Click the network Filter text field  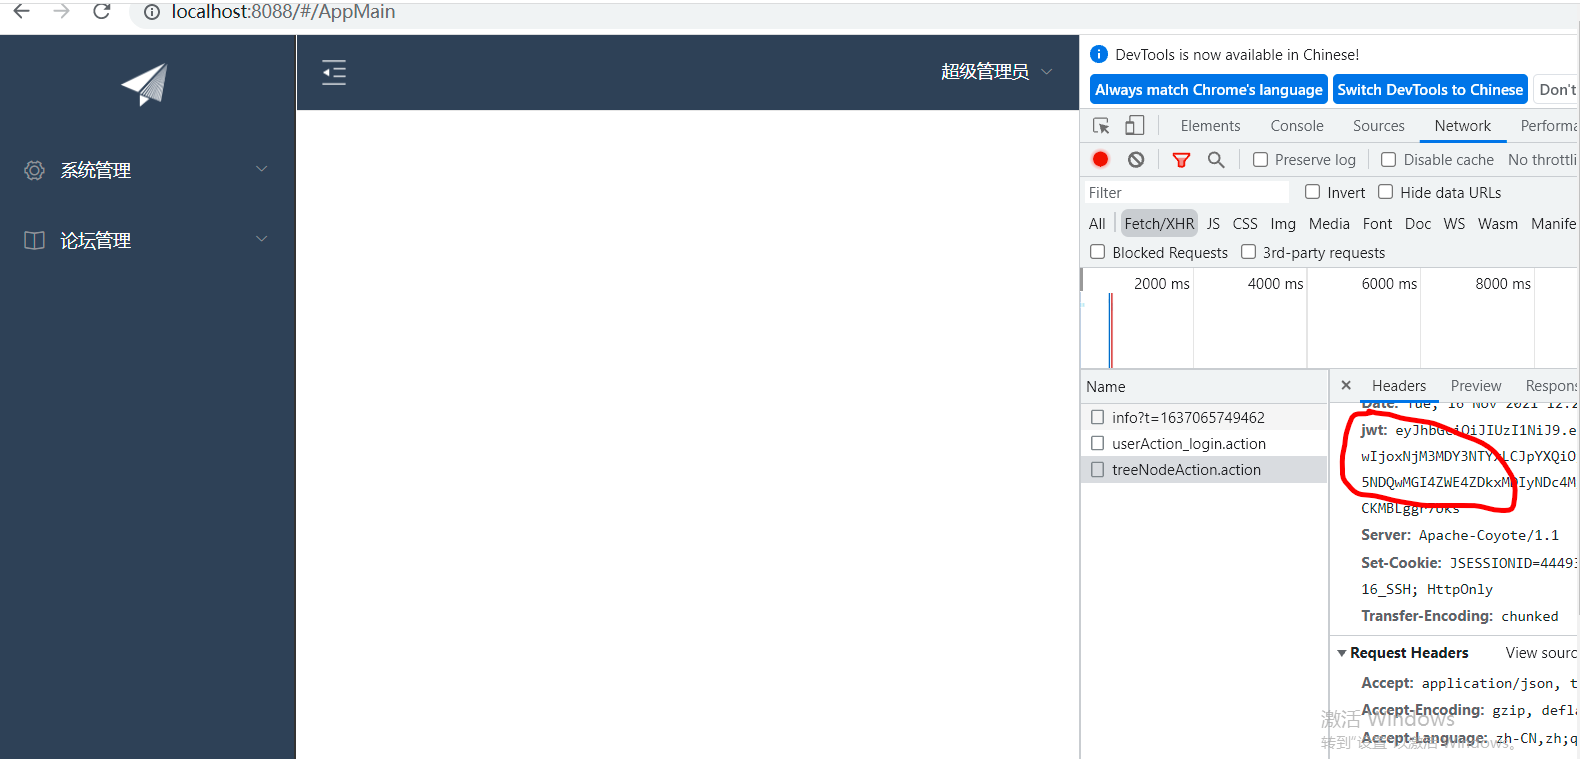click(x=1186, y=192)
